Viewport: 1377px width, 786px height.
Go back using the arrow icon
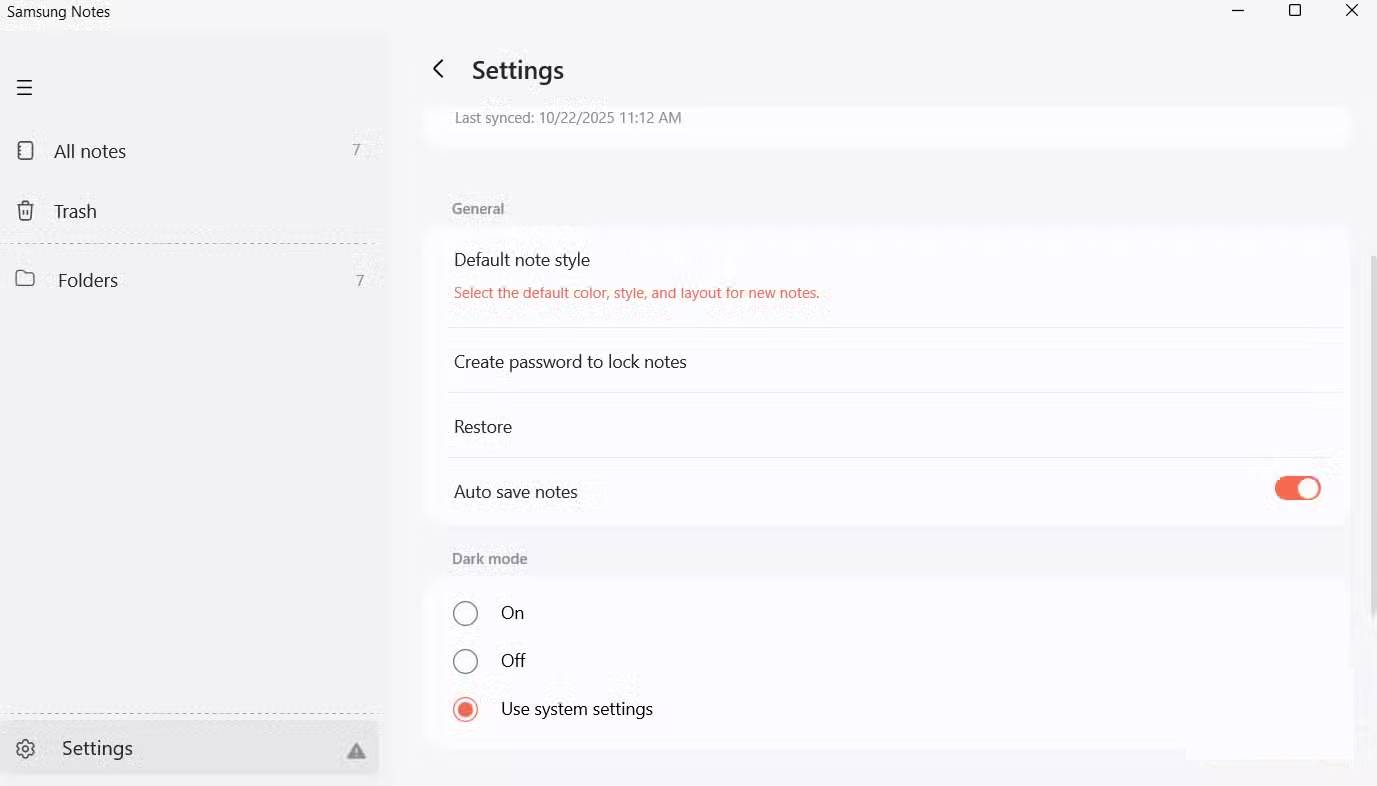click(x=438, y=69)
